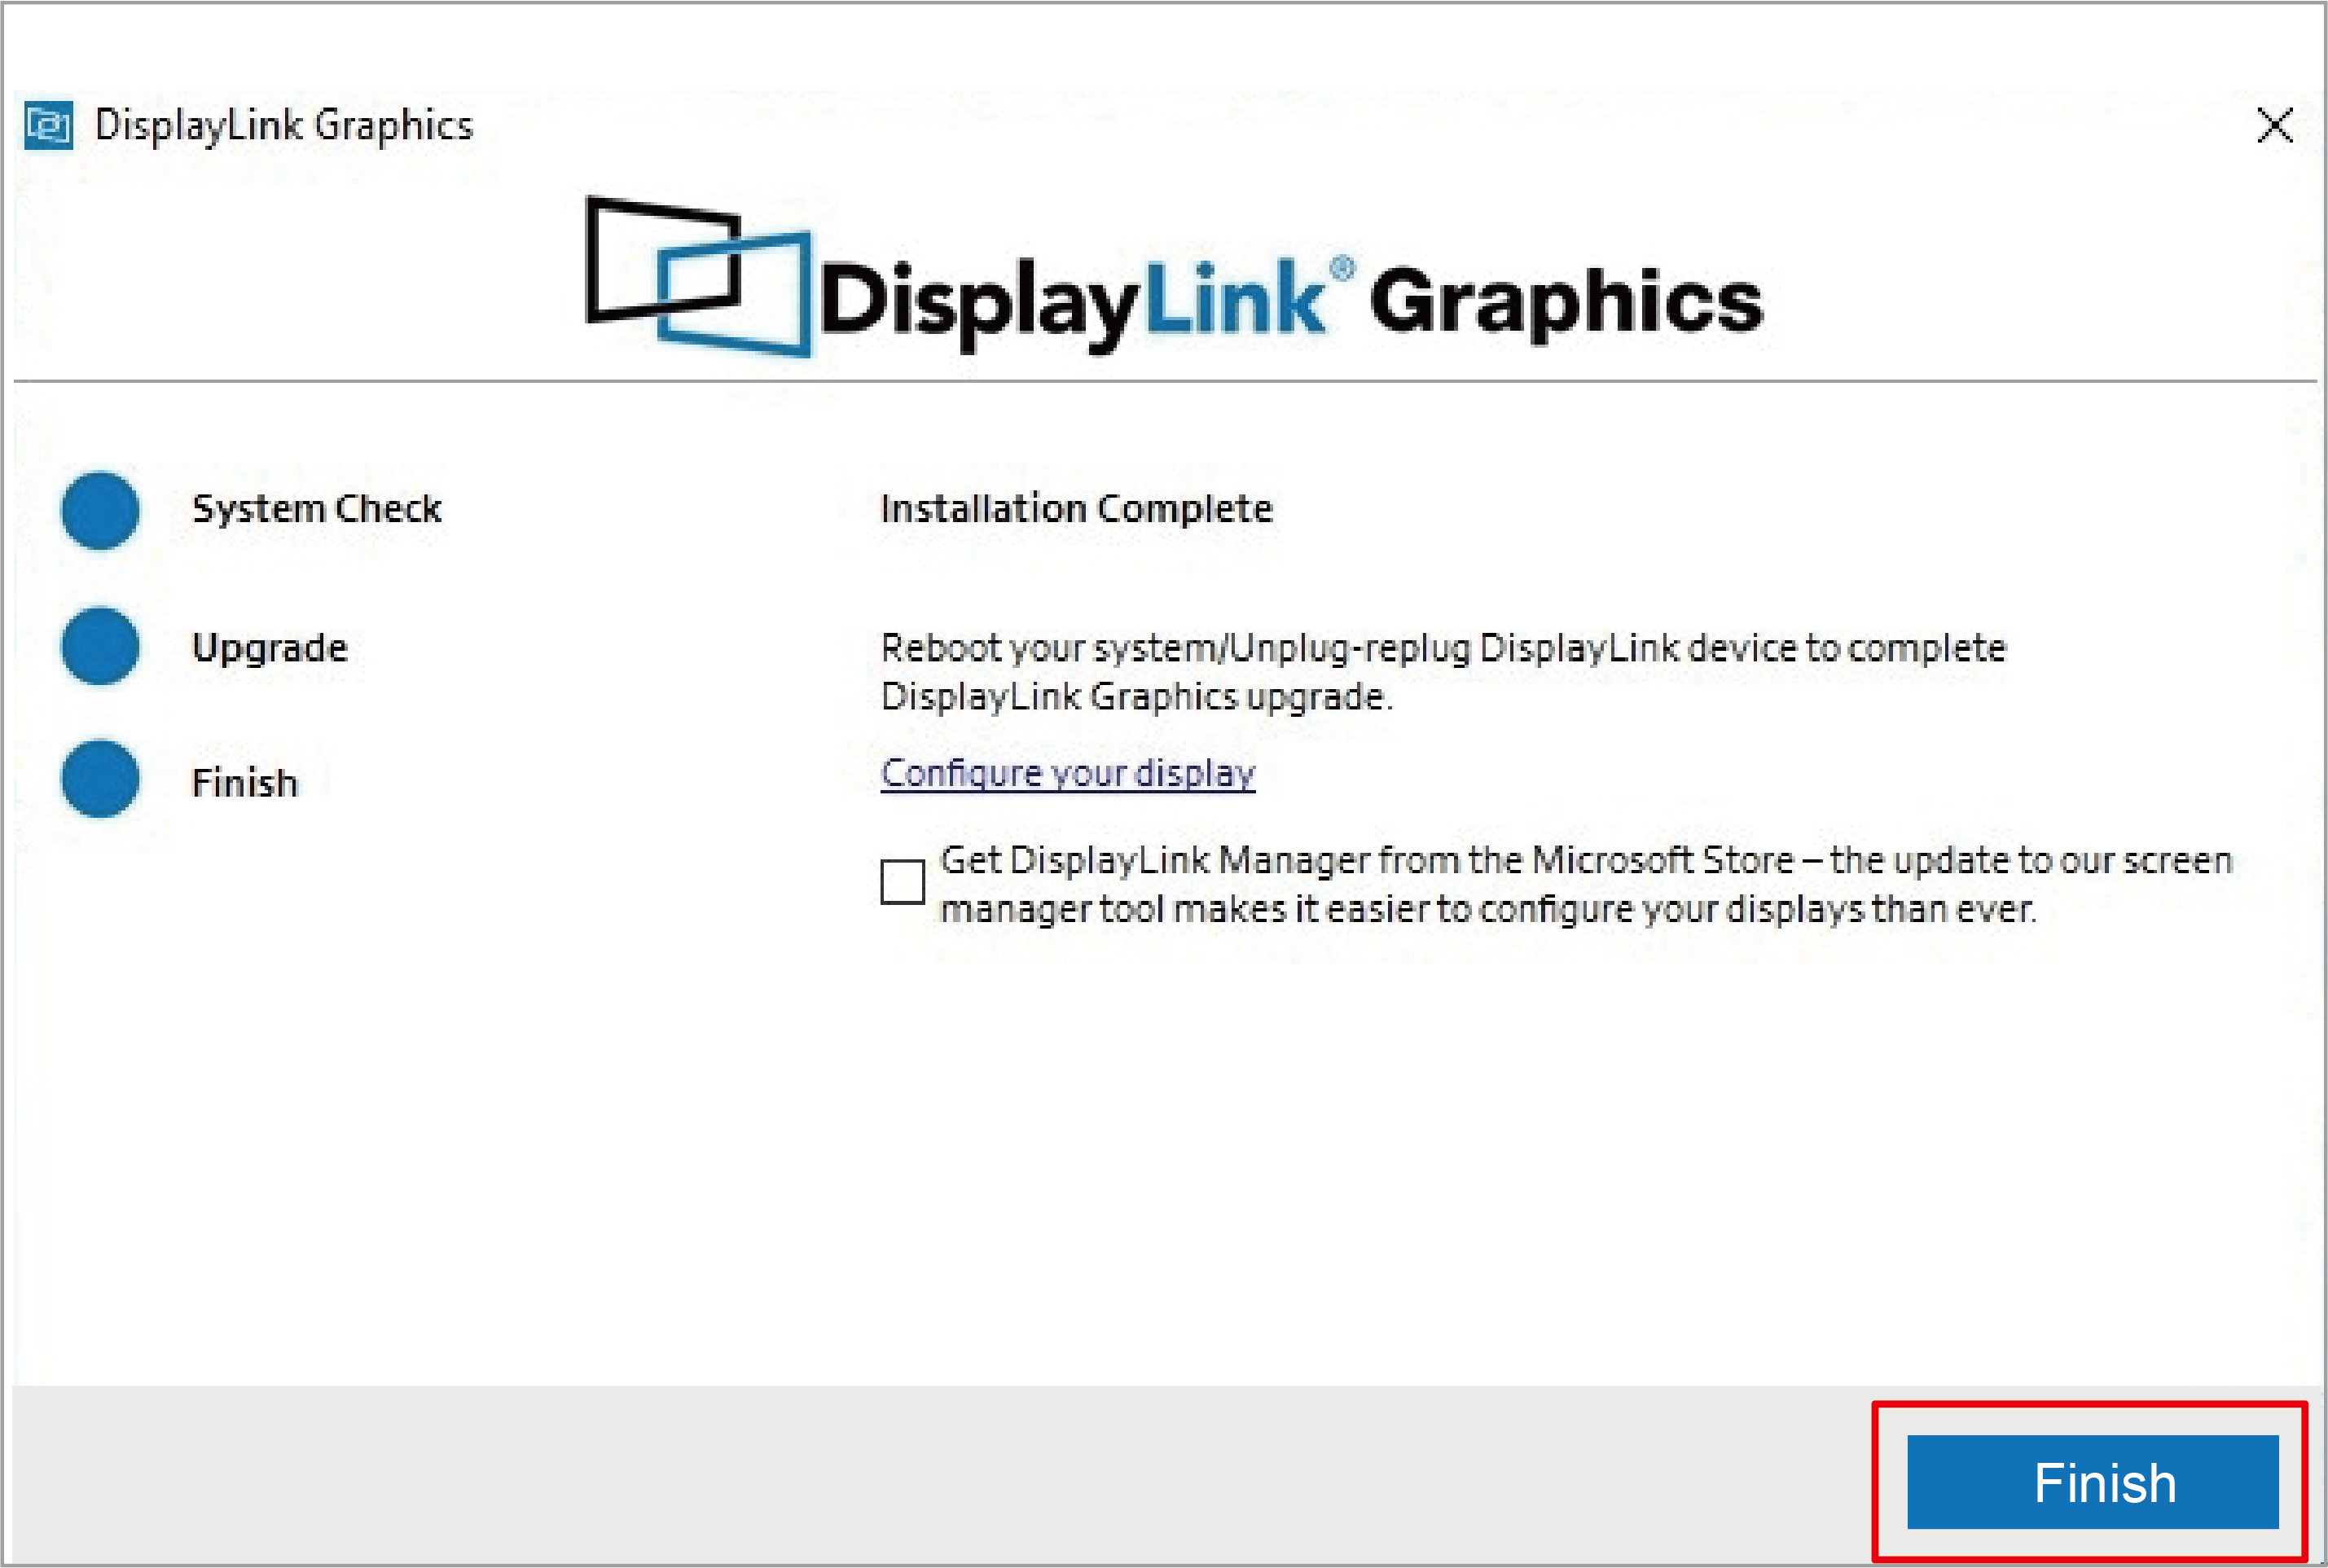
Task: Click the "DisplayLink Graphics" window title text
Action: pyautogui.click(x=284, y=126)
